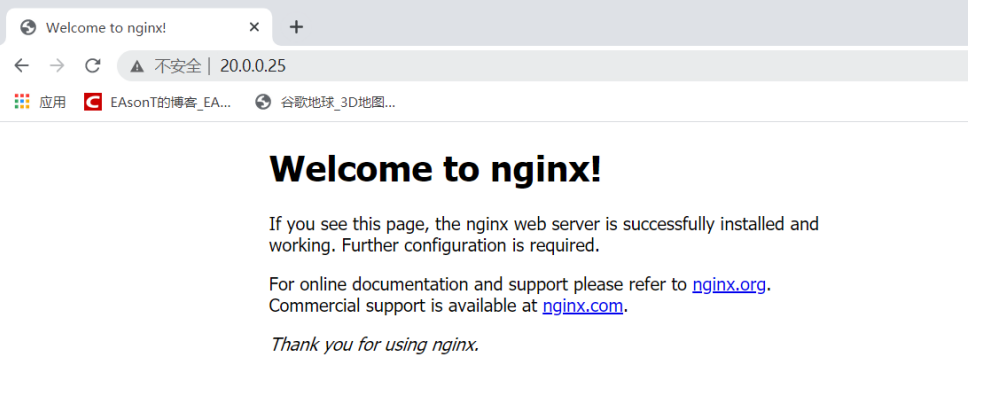Screen dimensions: 984x417
Task: Open the EAsonT的博客 bookmark
Action: pyautogui.click(x=170, y=102)
